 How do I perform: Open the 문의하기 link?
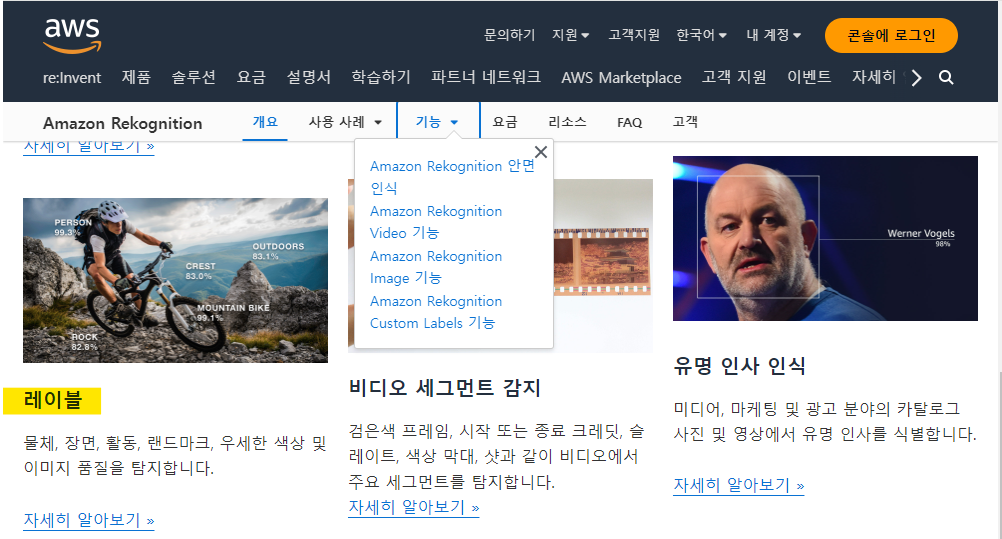pyautogui.click(x=509, y=35)
